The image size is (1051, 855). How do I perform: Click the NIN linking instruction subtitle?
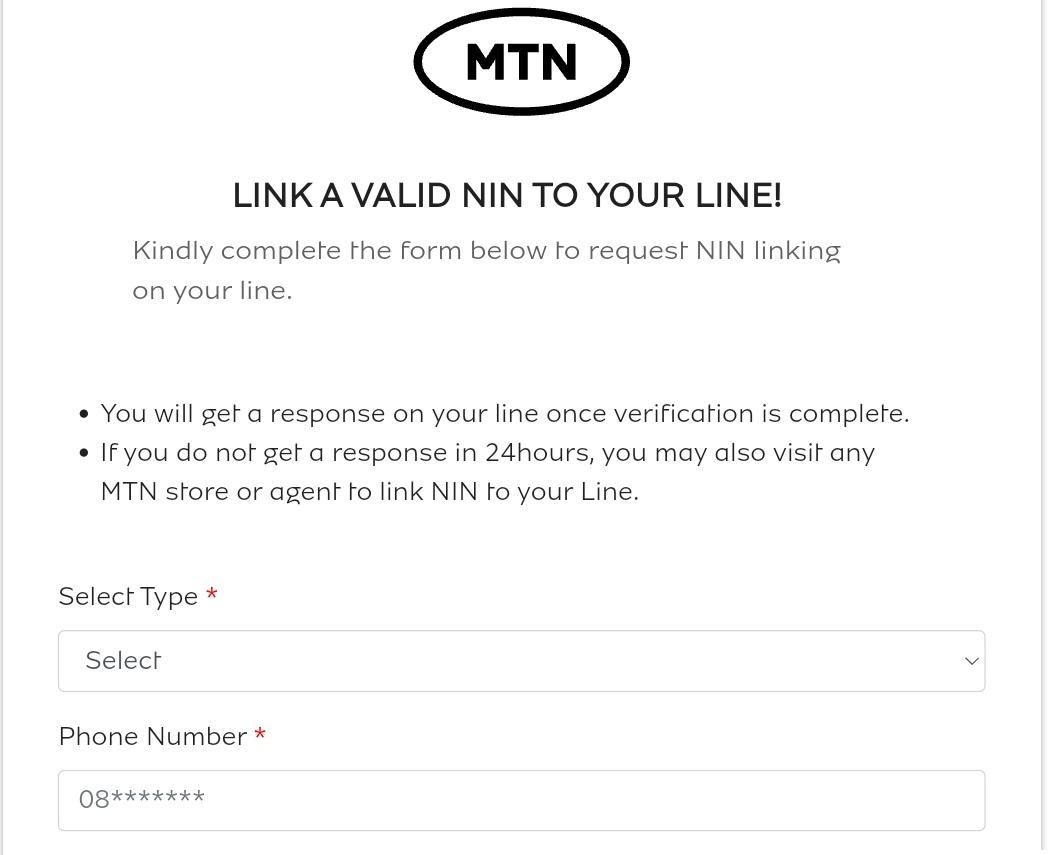pos(487,270)
